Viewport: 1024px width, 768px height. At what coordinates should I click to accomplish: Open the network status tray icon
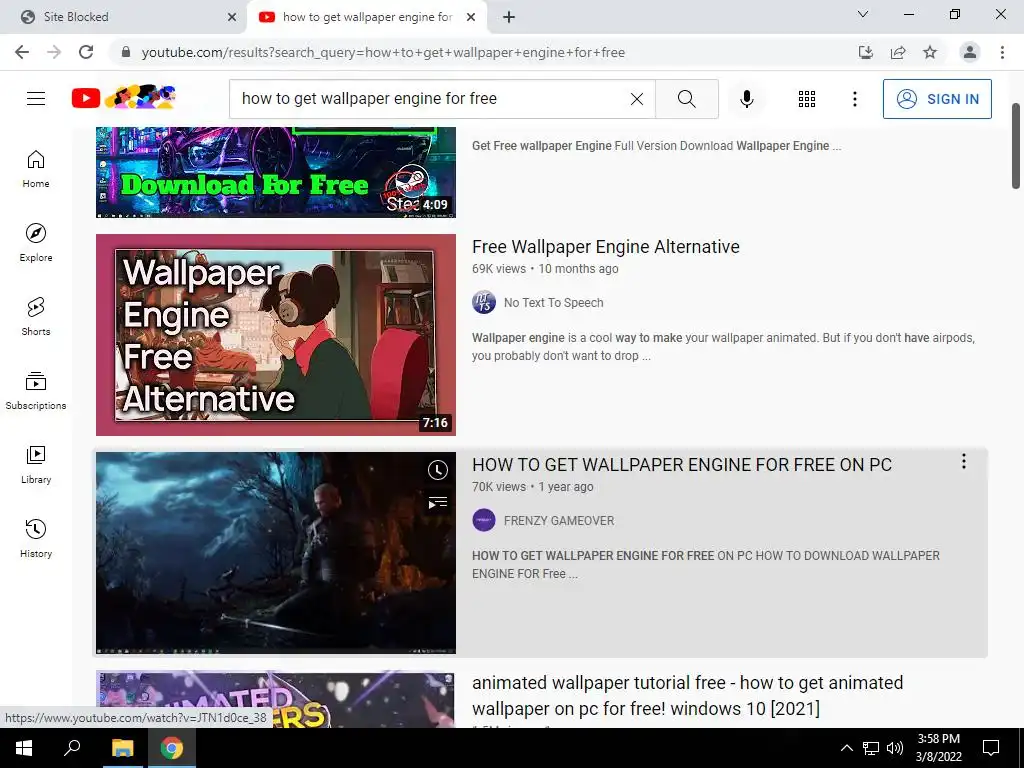pos(871,748)
